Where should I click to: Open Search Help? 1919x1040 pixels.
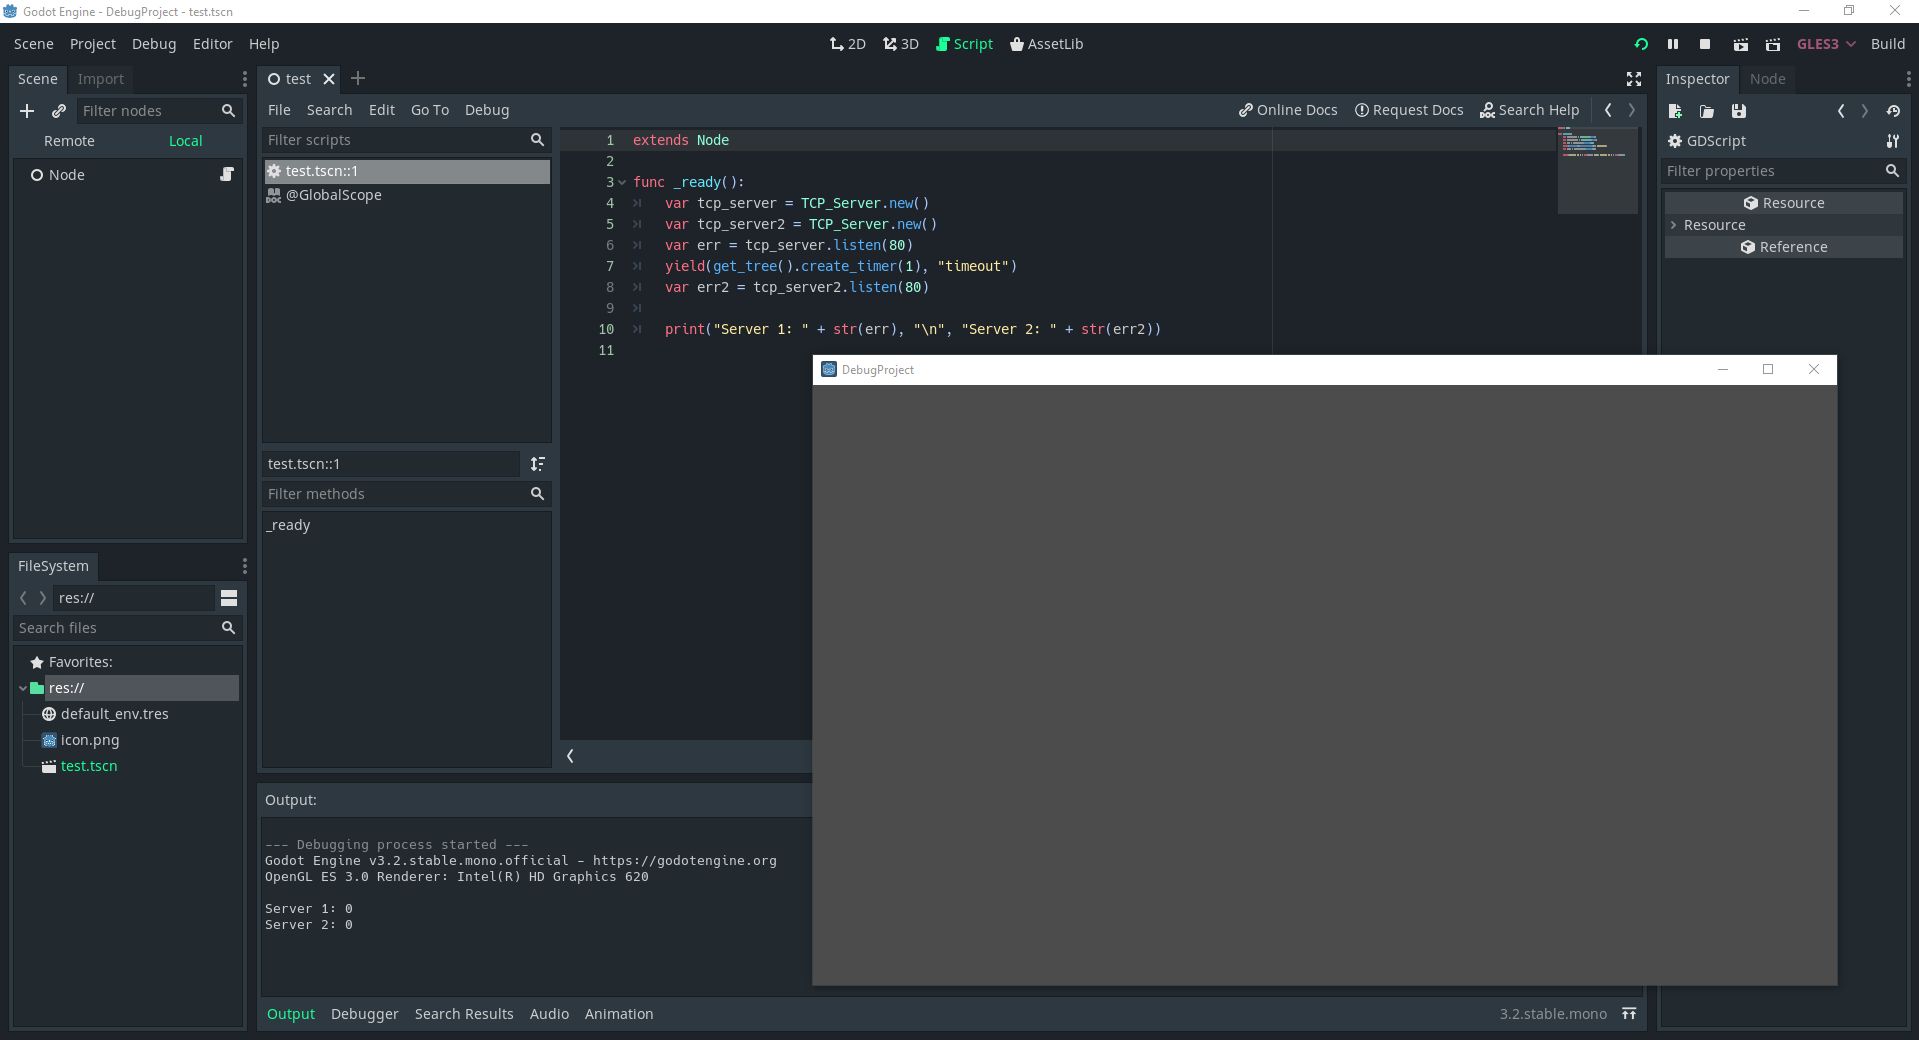[1530, 110]
